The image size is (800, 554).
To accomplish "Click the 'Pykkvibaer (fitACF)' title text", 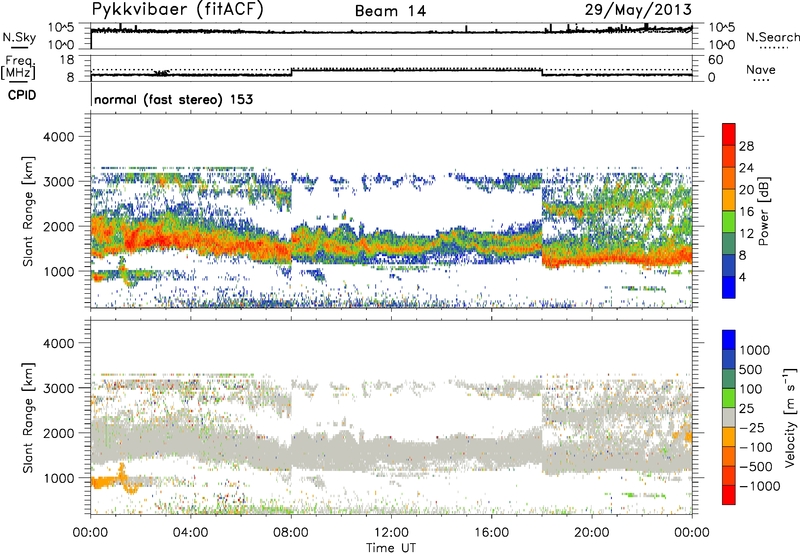I will (177, 10).
